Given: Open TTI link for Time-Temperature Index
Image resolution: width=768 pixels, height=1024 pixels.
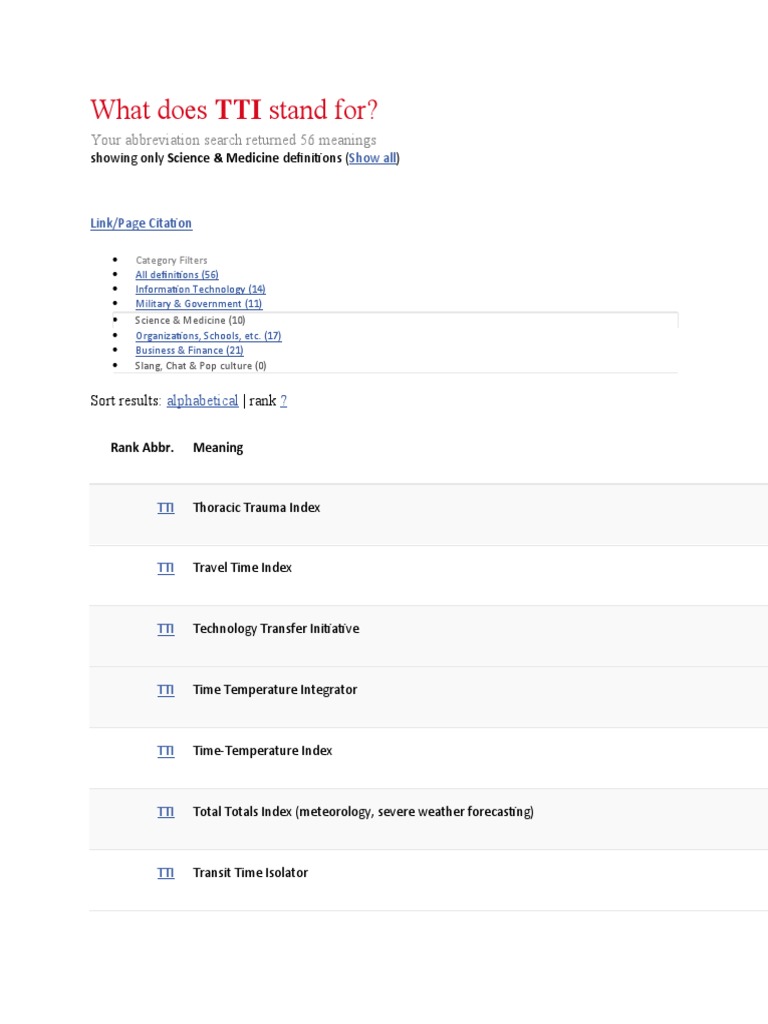Looking at the screenshot, I should click(166, 751).
